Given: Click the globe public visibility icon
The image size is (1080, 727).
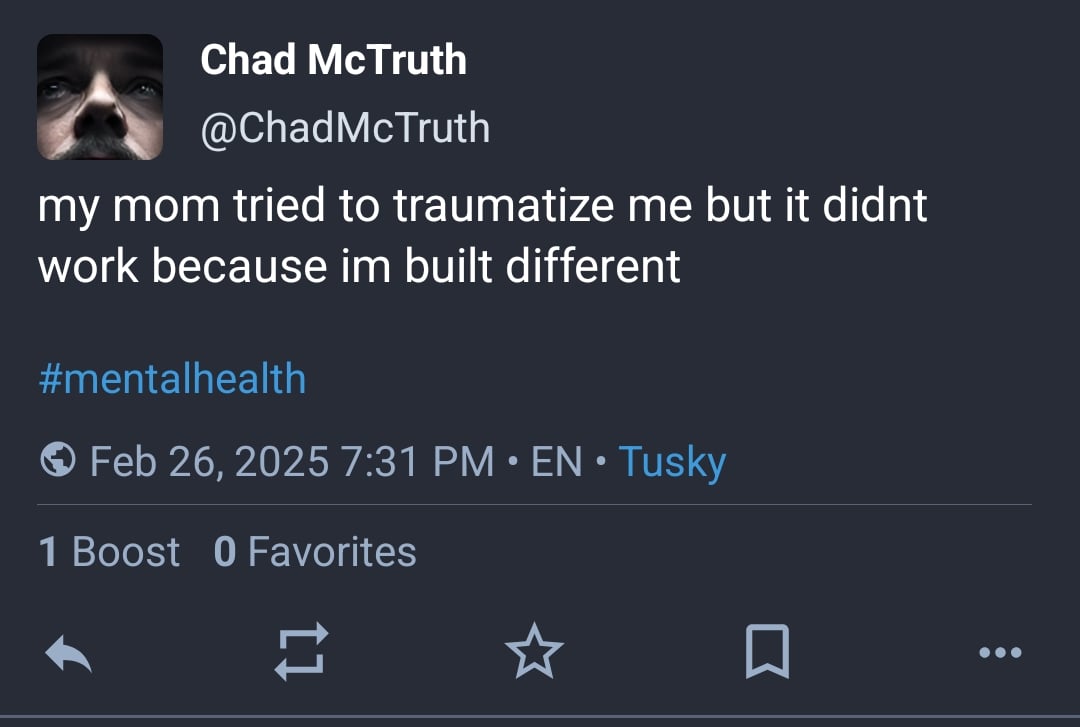Looking at the screenshot, I should tap(58, 461).
